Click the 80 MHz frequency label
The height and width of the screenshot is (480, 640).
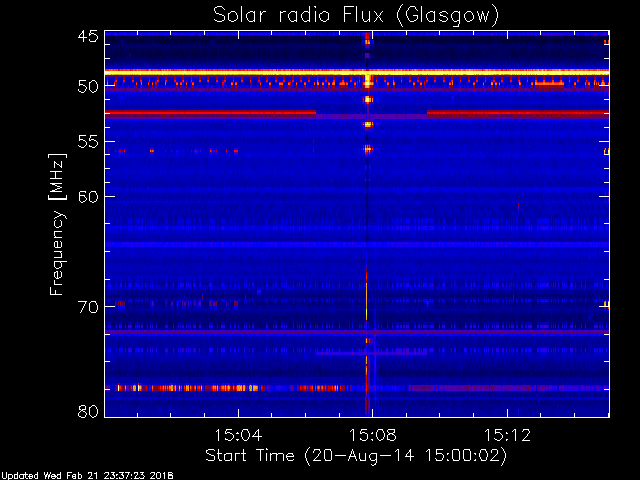click(x=88, y=411)
